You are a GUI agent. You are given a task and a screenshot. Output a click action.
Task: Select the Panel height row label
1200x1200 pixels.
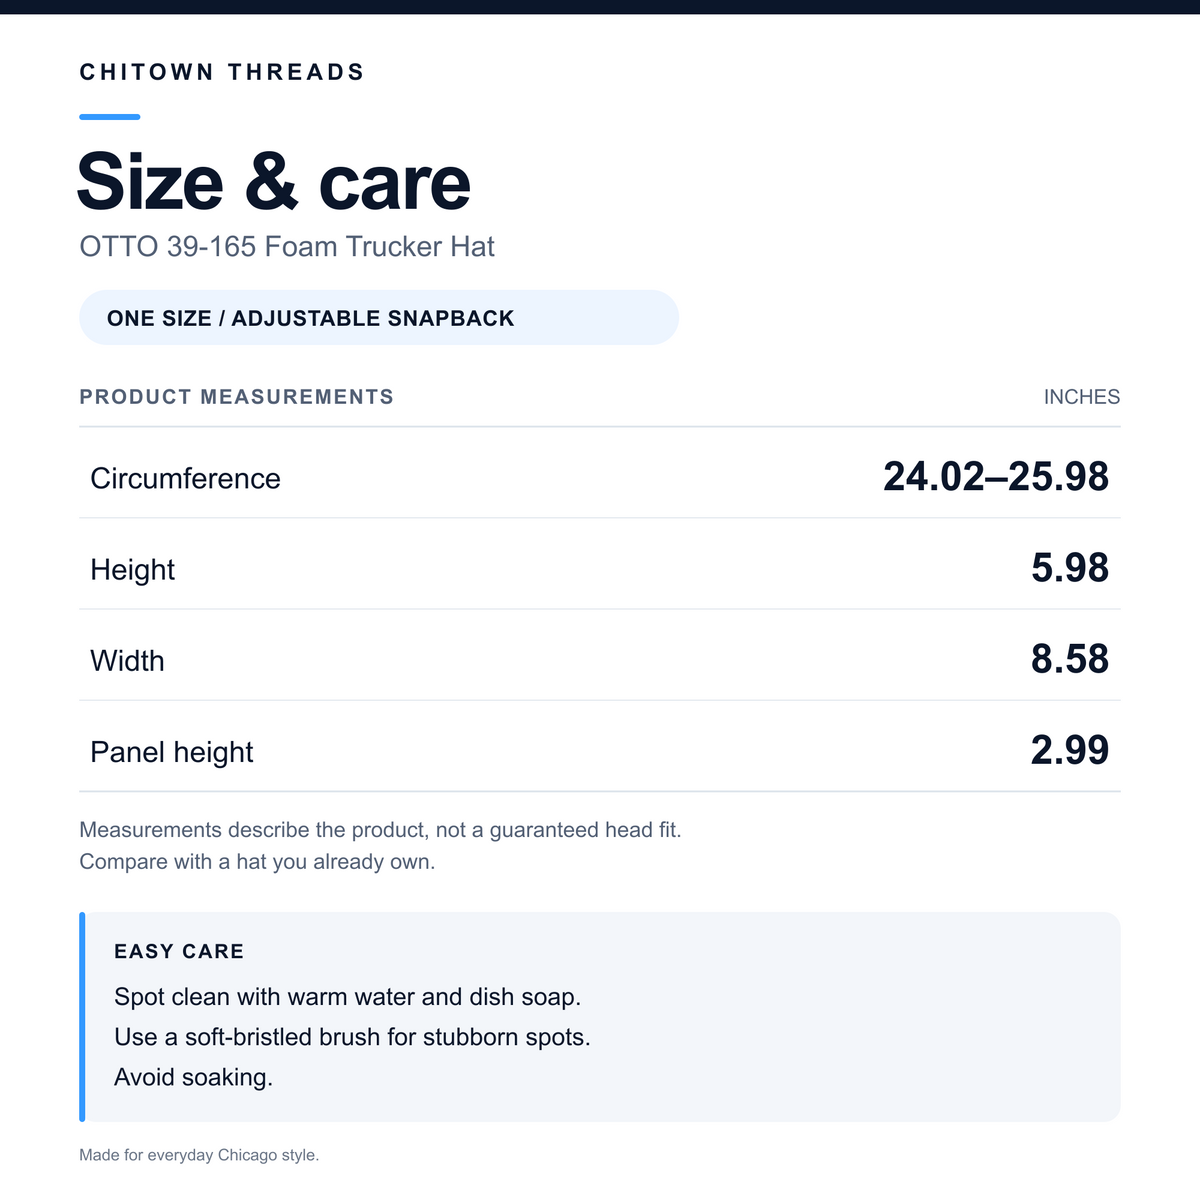[172, 751]
